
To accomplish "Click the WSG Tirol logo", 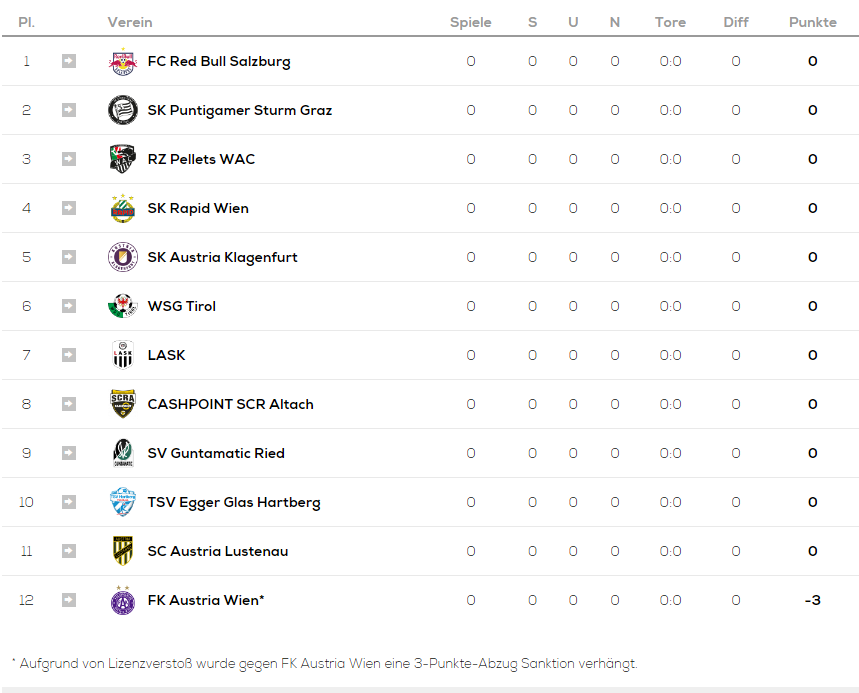I will [x=123, y=306].
